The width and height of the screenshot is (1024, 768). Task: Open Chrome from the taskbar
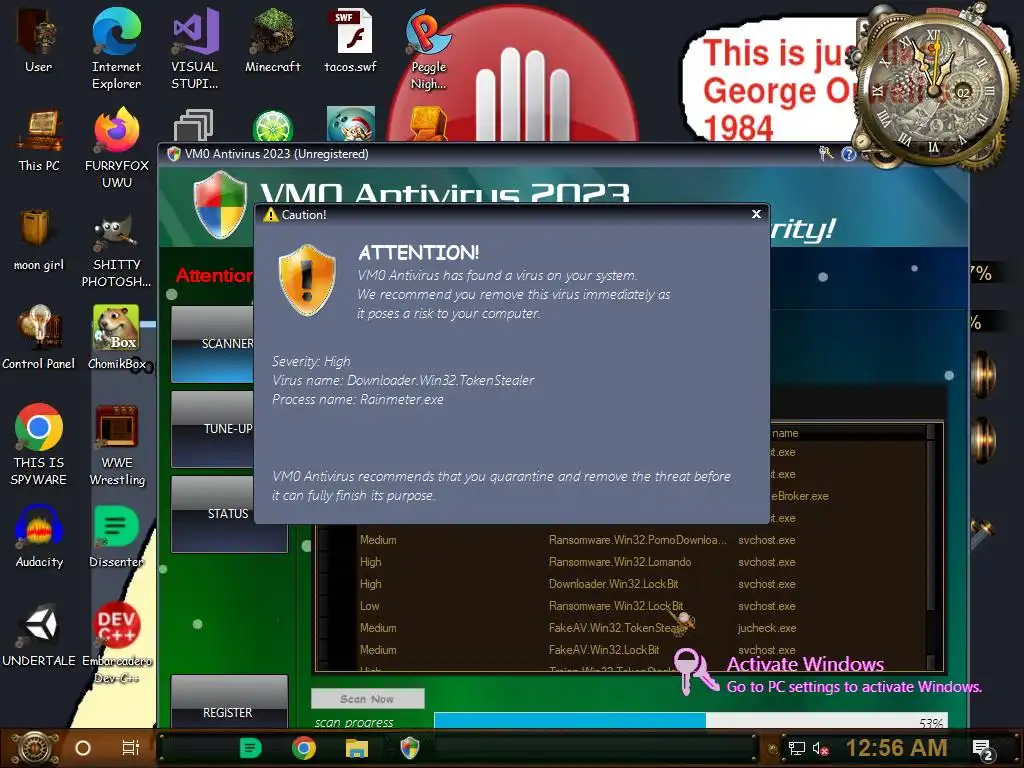[x=304, y=748]
